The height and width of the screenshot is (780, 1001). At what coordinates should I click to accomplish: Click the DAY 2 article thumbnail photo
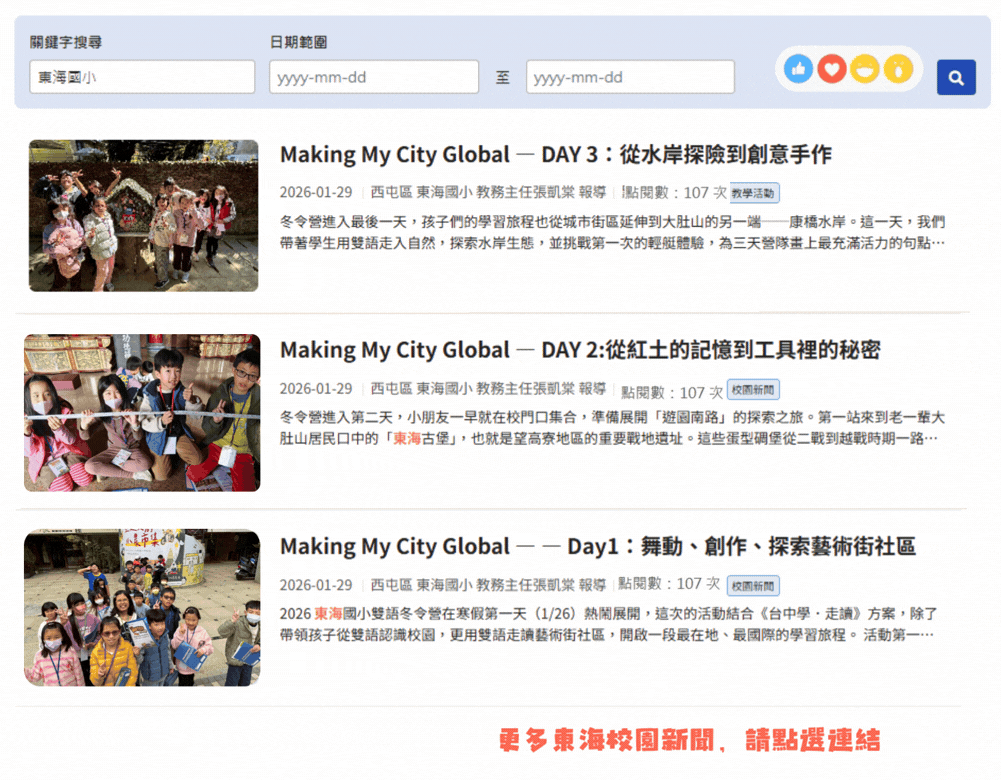[142, 412]
